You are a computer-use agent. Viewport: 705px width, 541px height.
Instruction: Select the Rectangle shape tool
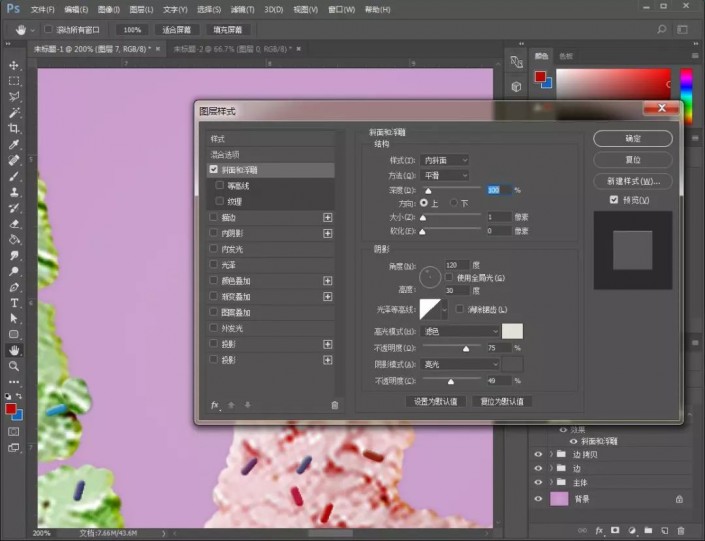[14, 334]
